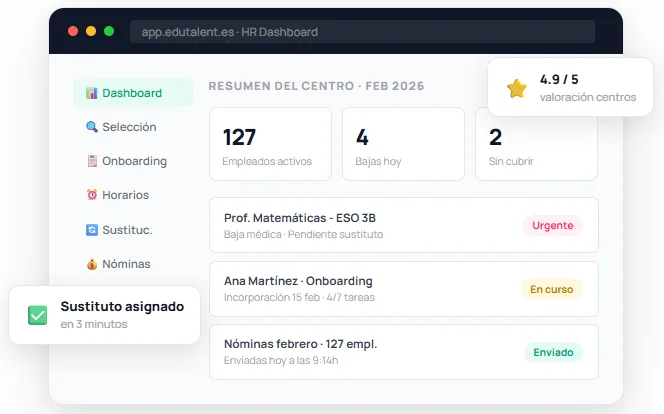Open the 127 Empleados activos card
The image size is (664, 414).
click(x=271, y=144)
